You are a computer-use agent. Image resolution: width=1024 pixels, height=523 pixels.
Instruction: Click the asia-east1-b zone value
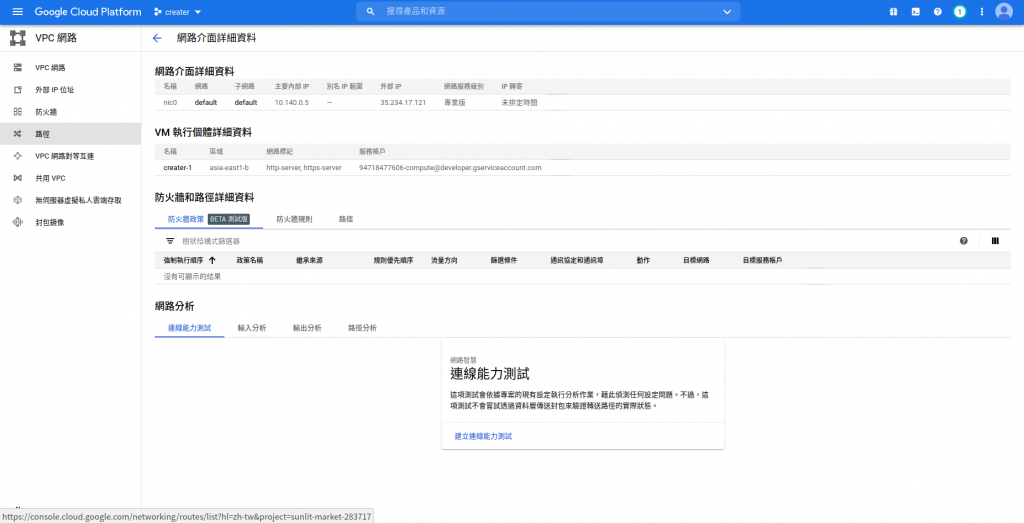coord(229,168)
